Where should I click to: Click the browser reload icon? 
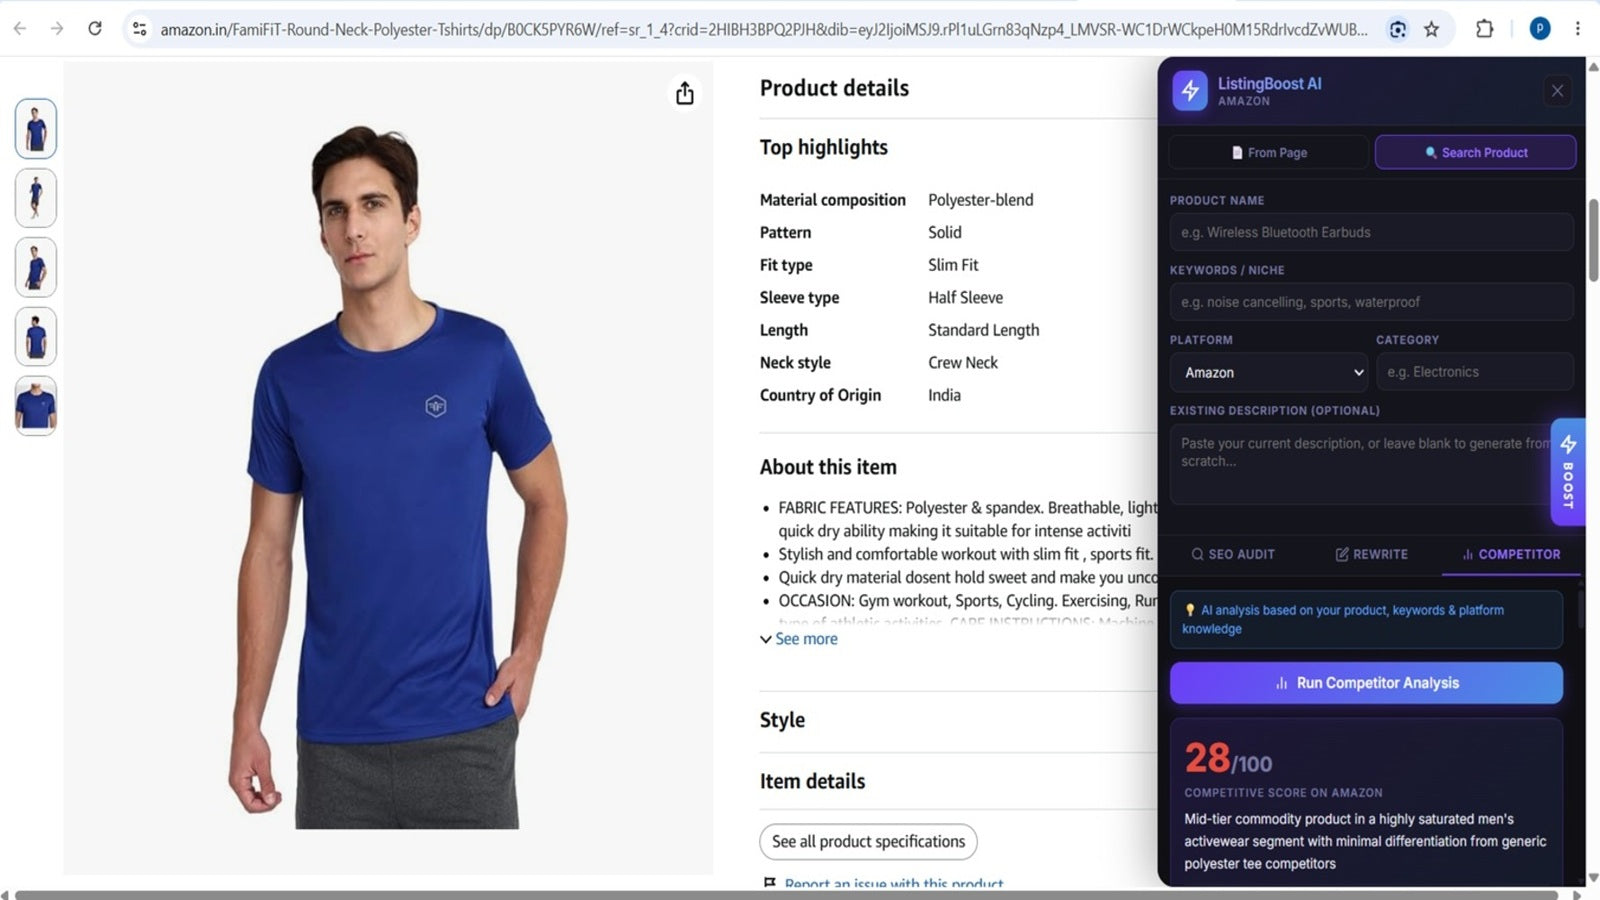click(x=95, y=29)
